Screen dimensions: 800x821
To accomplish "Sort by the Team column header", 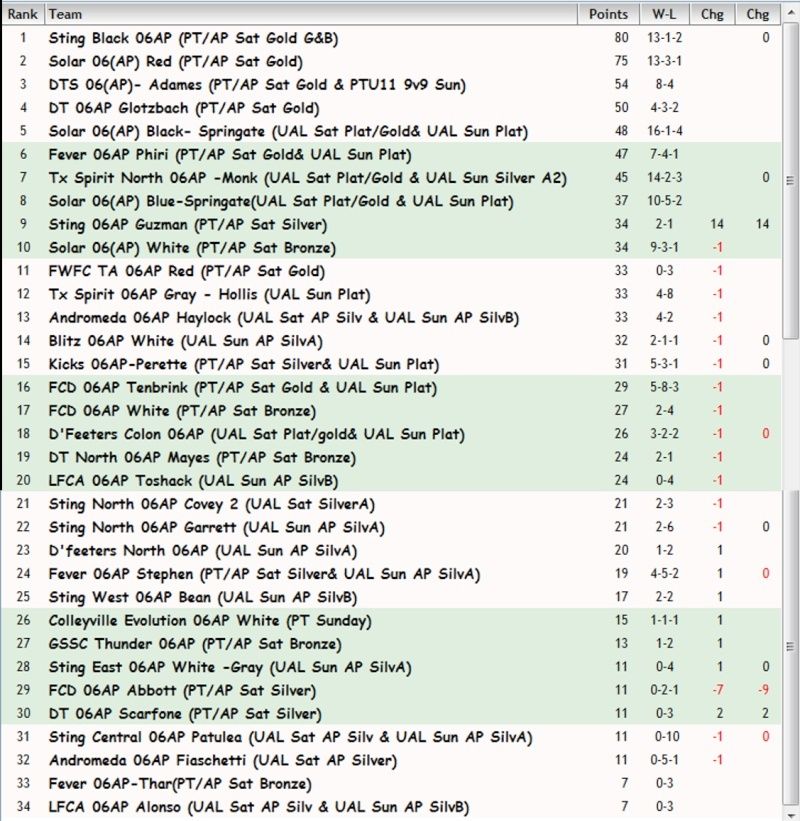I will click(x=312, y=14).
